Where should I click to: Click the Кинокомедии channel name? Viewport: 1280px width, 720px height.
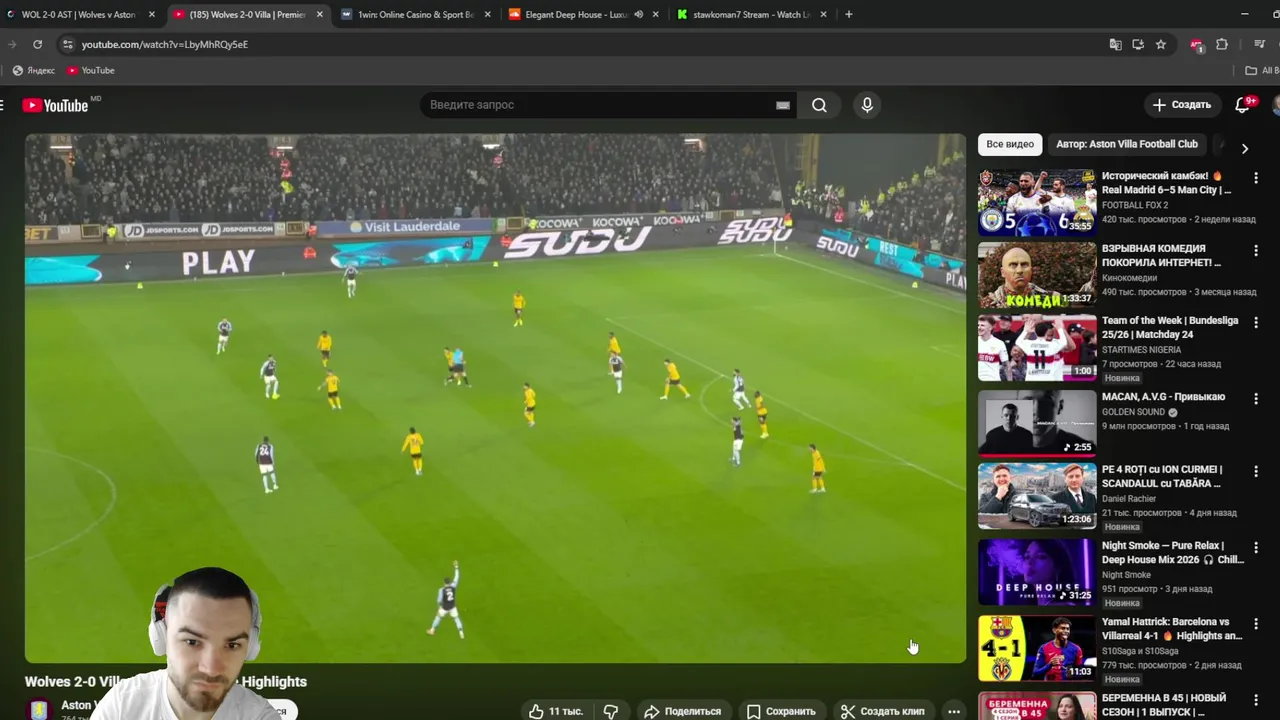(x=1129, y=278)
